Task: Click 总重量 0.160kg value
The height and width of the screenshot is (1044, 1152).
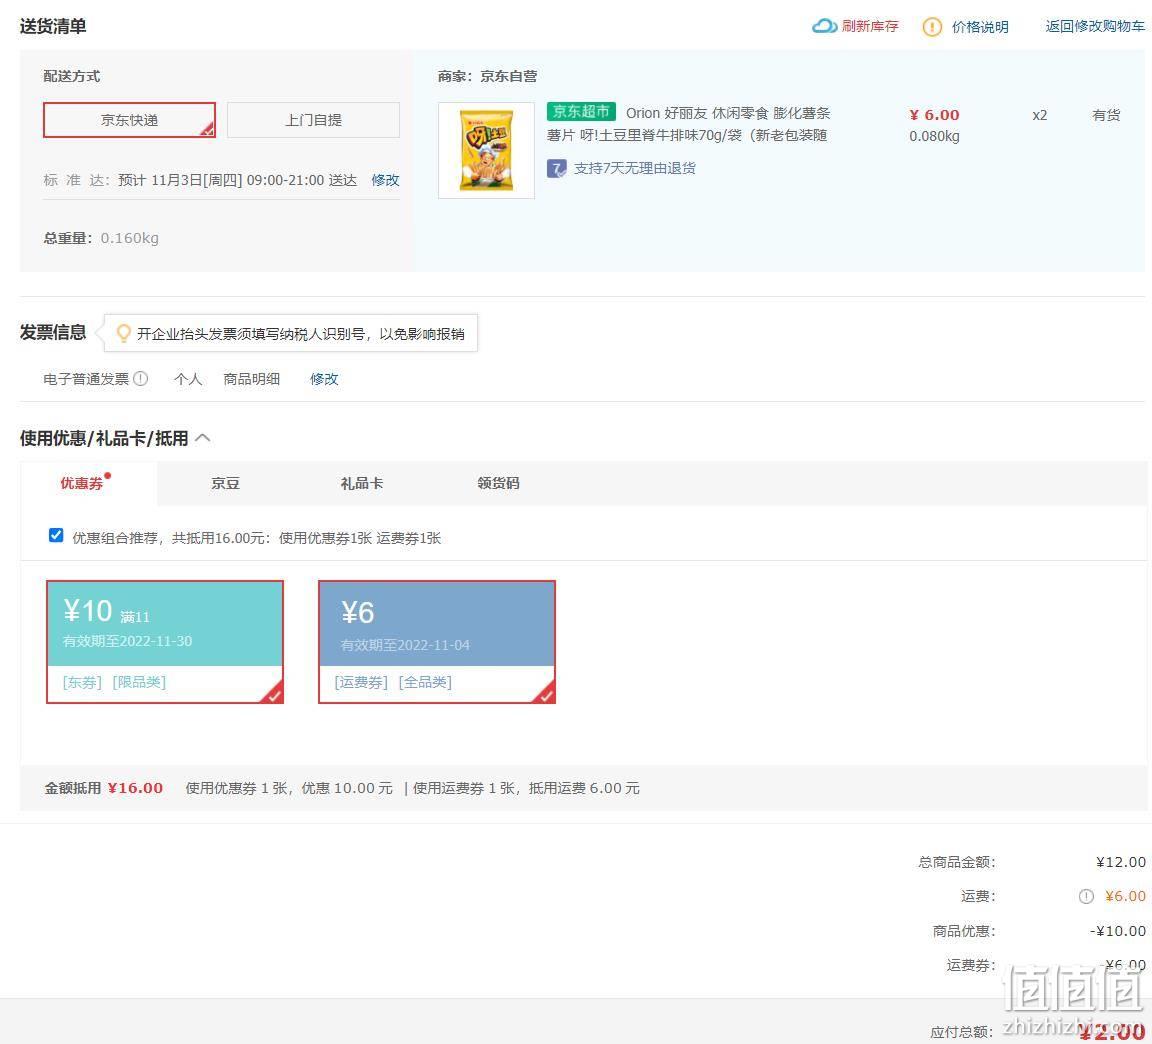Action: (129, 238)
